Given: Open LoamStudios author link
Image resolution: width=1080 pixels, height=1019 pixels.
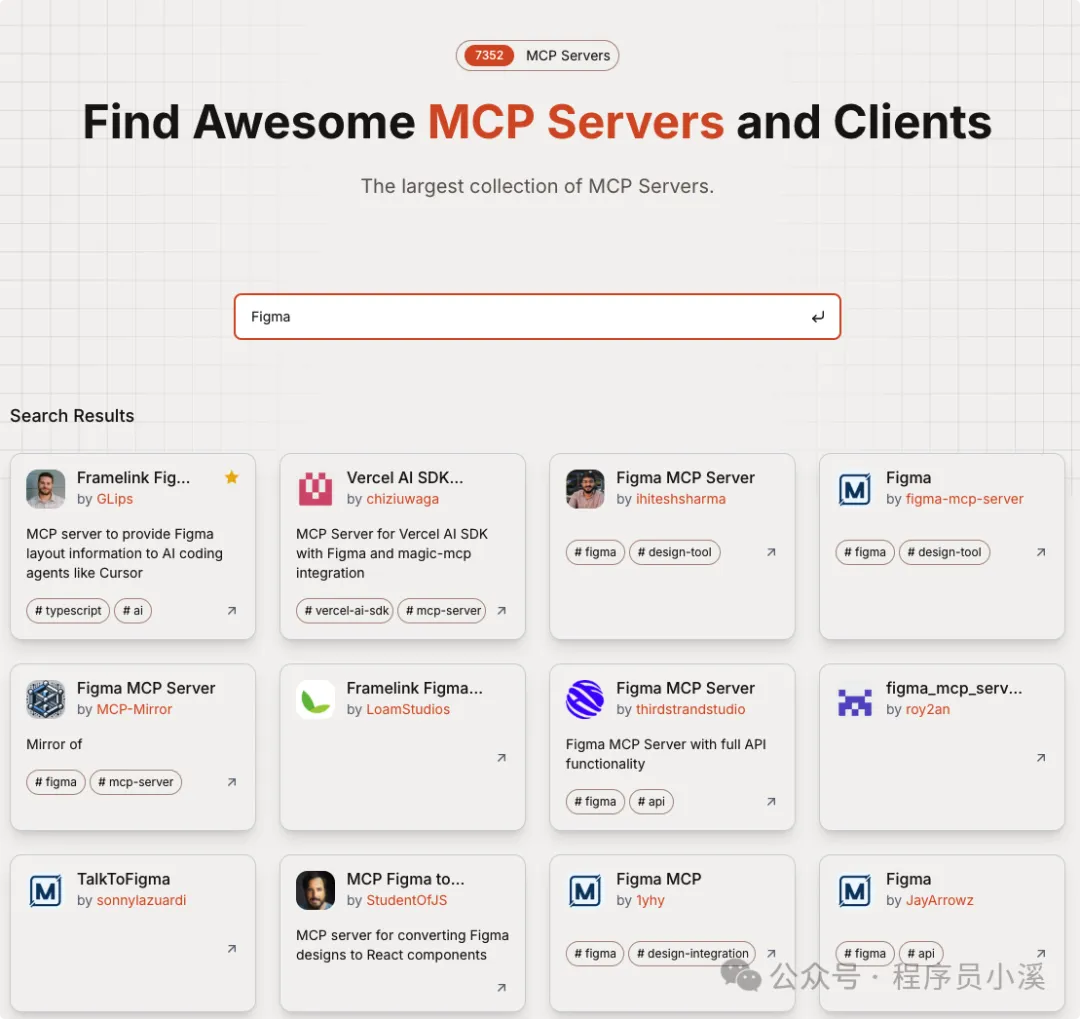Looking at the screenshot, I should tap(408, 709).
